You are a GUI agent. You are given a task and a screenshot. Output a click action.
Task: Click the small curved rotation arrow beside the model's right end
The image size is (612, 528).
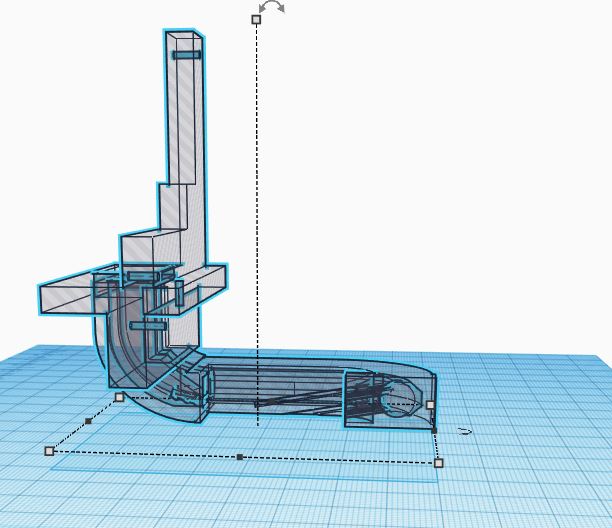point(465,431)
